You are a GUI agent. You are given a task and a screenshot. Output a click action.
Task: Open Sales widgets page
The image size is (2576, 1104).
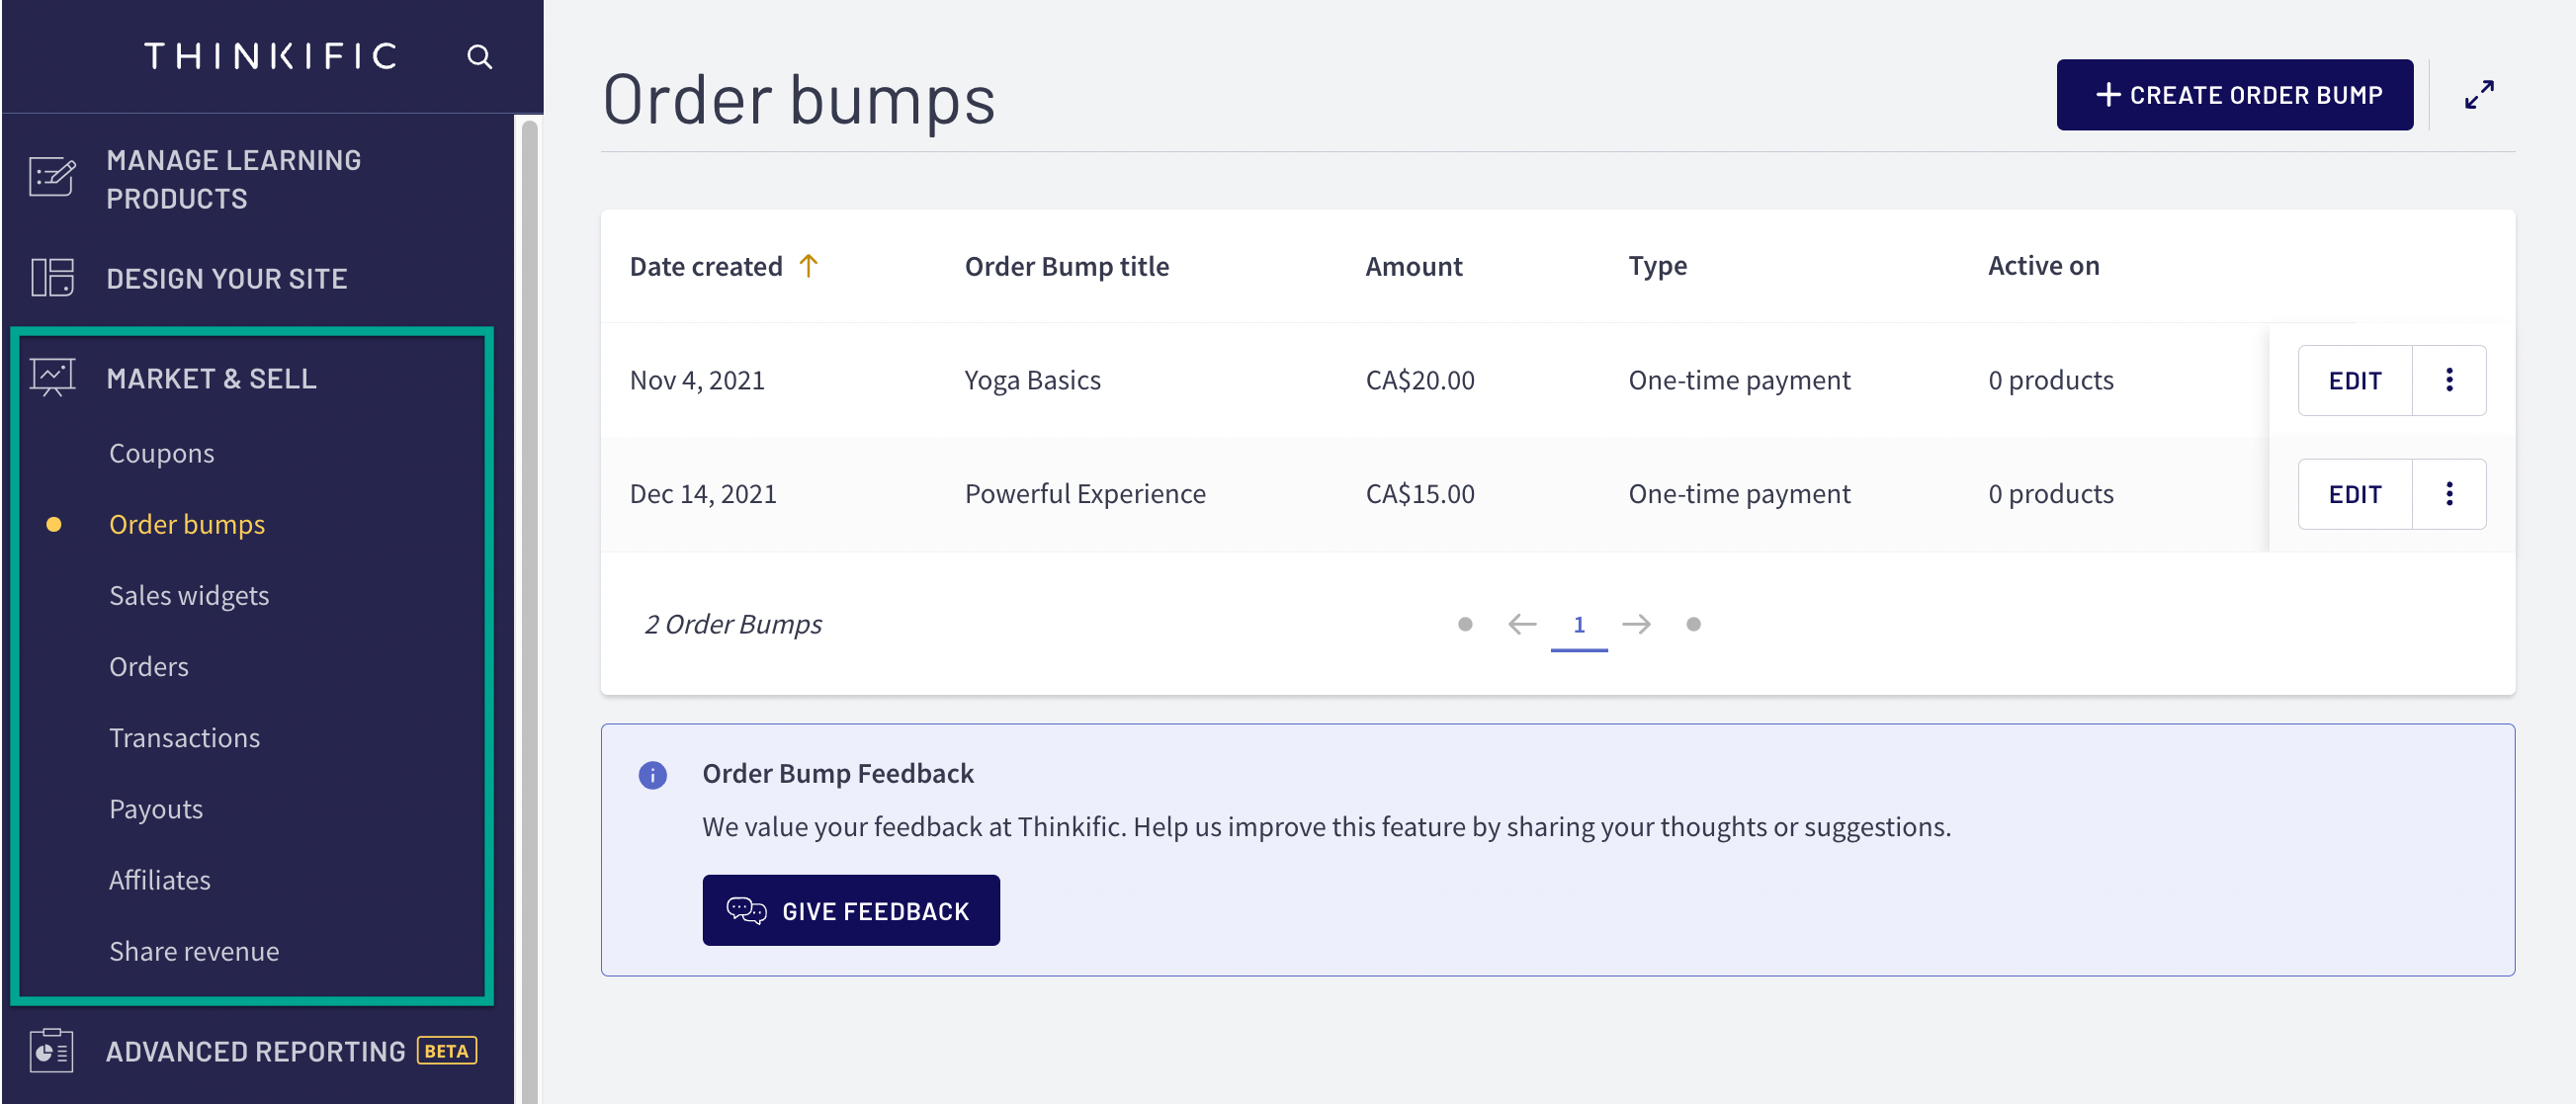point(189,595)
